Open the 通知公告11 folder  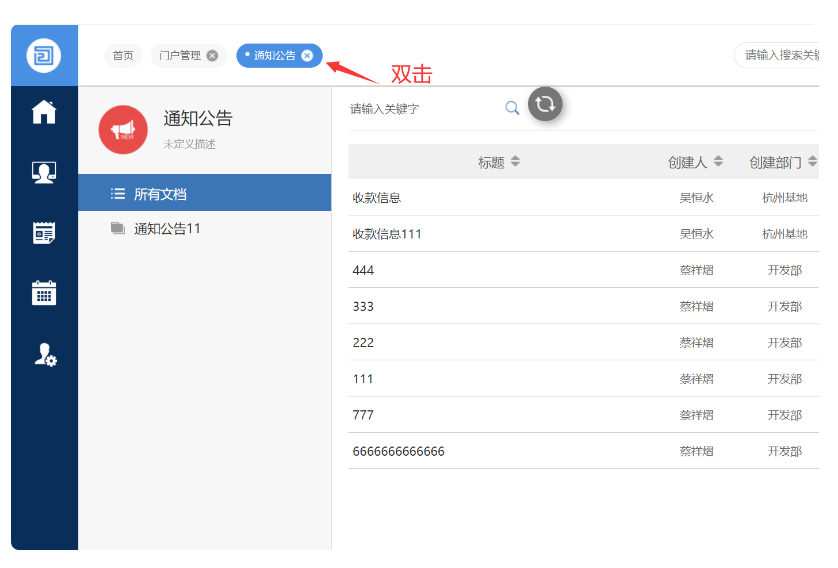(167, 229)
